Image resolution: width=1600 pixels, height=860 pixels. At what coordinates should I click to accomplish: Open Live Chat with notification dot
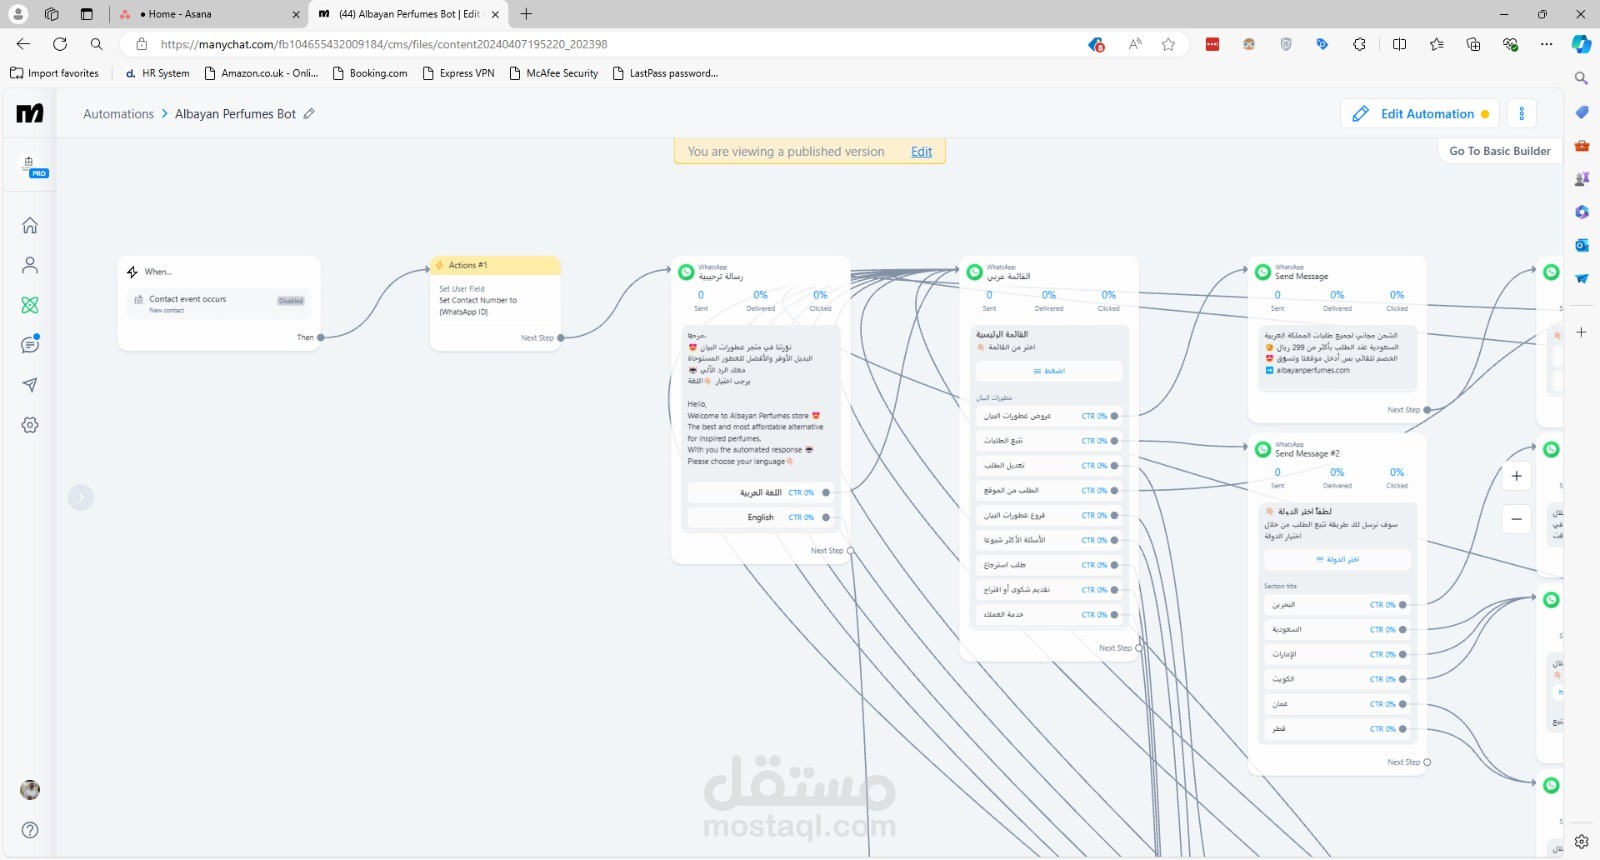30,344
